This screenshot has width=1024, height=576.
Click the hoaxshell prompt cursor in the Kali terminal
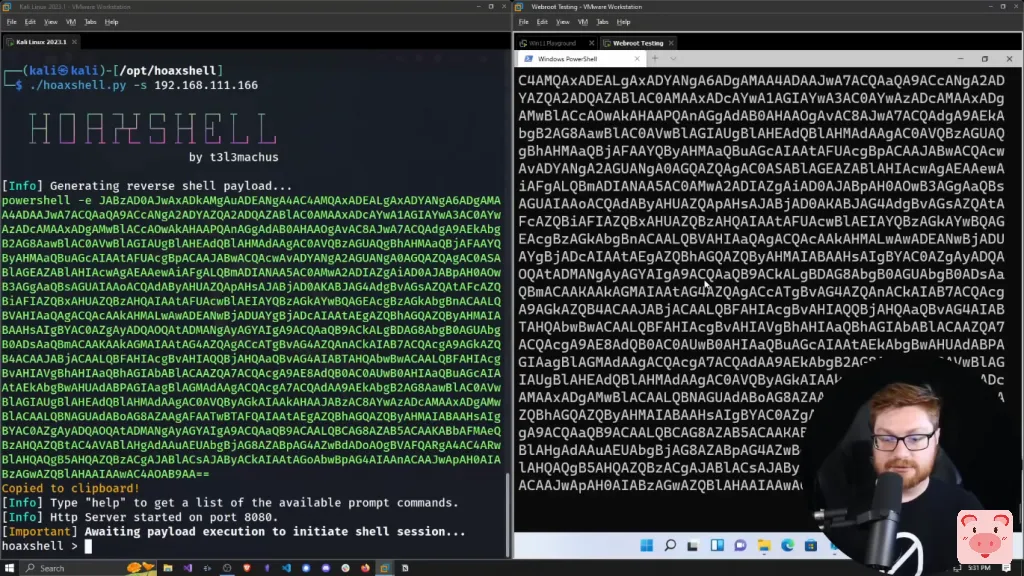coord(88,546)
